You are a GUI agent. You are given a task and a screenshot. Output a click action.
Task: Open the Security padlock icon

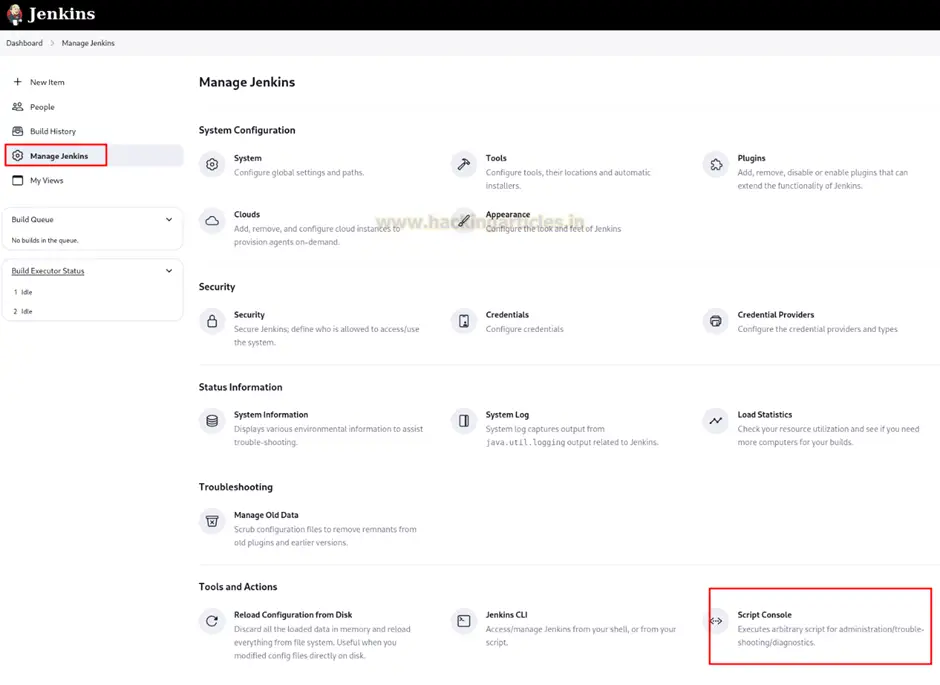coord(212,321)
